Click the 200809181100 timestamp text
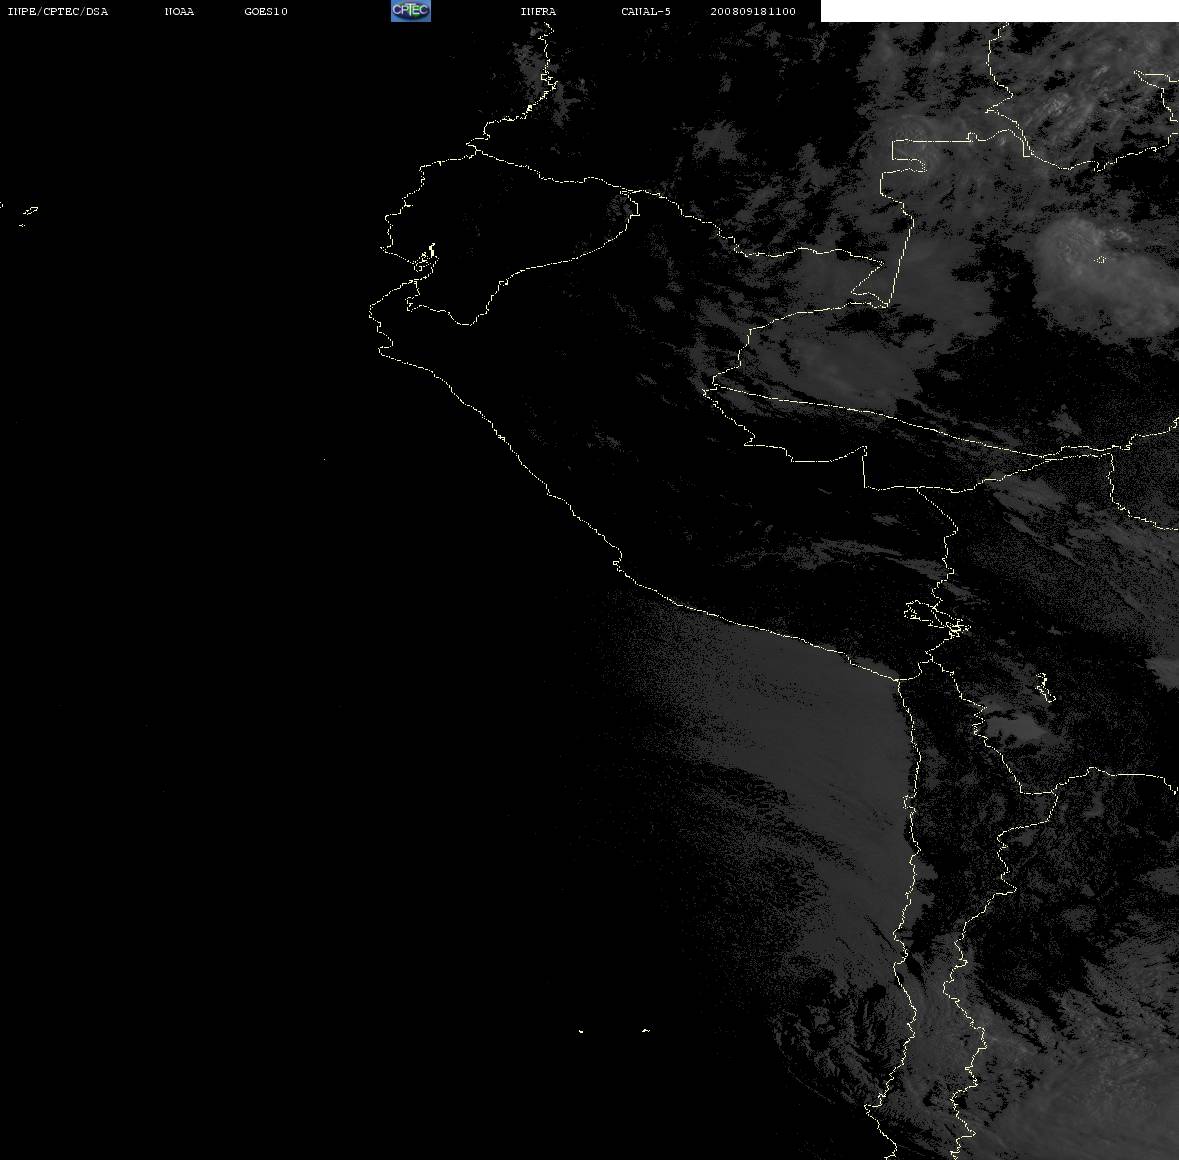This screenshot has height=1160, width=1179. pyautogui.click(x=753, y=11)
